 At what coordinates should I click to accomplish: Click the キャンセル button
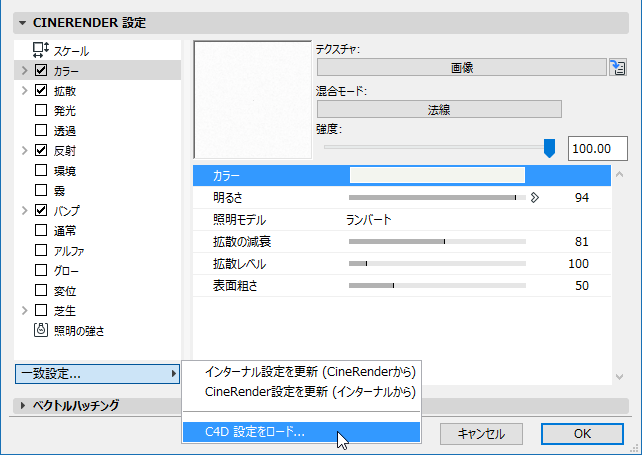pyautogui.click(x=481, y=434)
